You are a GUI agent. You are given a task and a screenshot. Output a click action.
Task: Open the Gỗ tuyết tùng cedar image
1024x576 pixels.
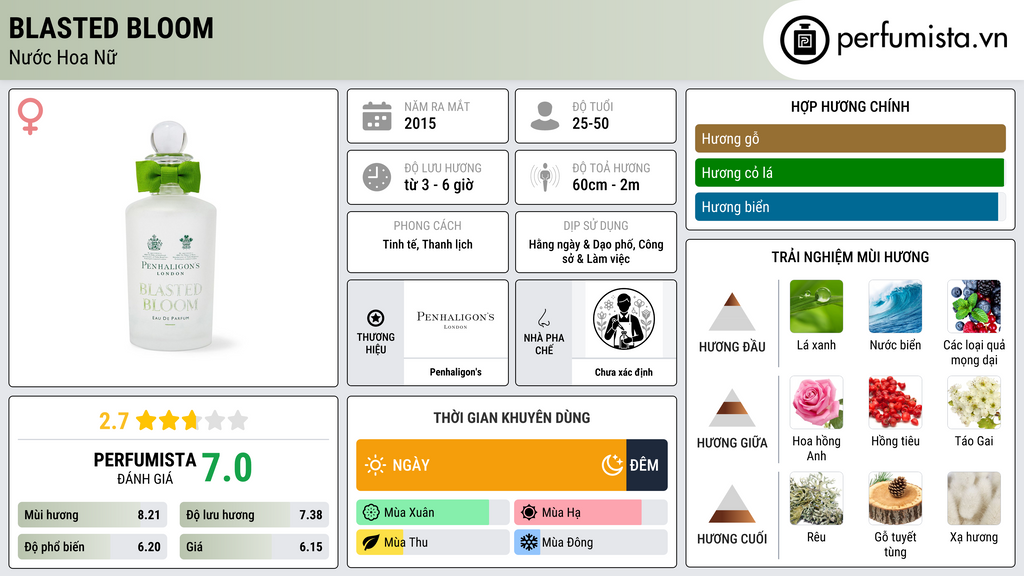click(x=895, y=498)
